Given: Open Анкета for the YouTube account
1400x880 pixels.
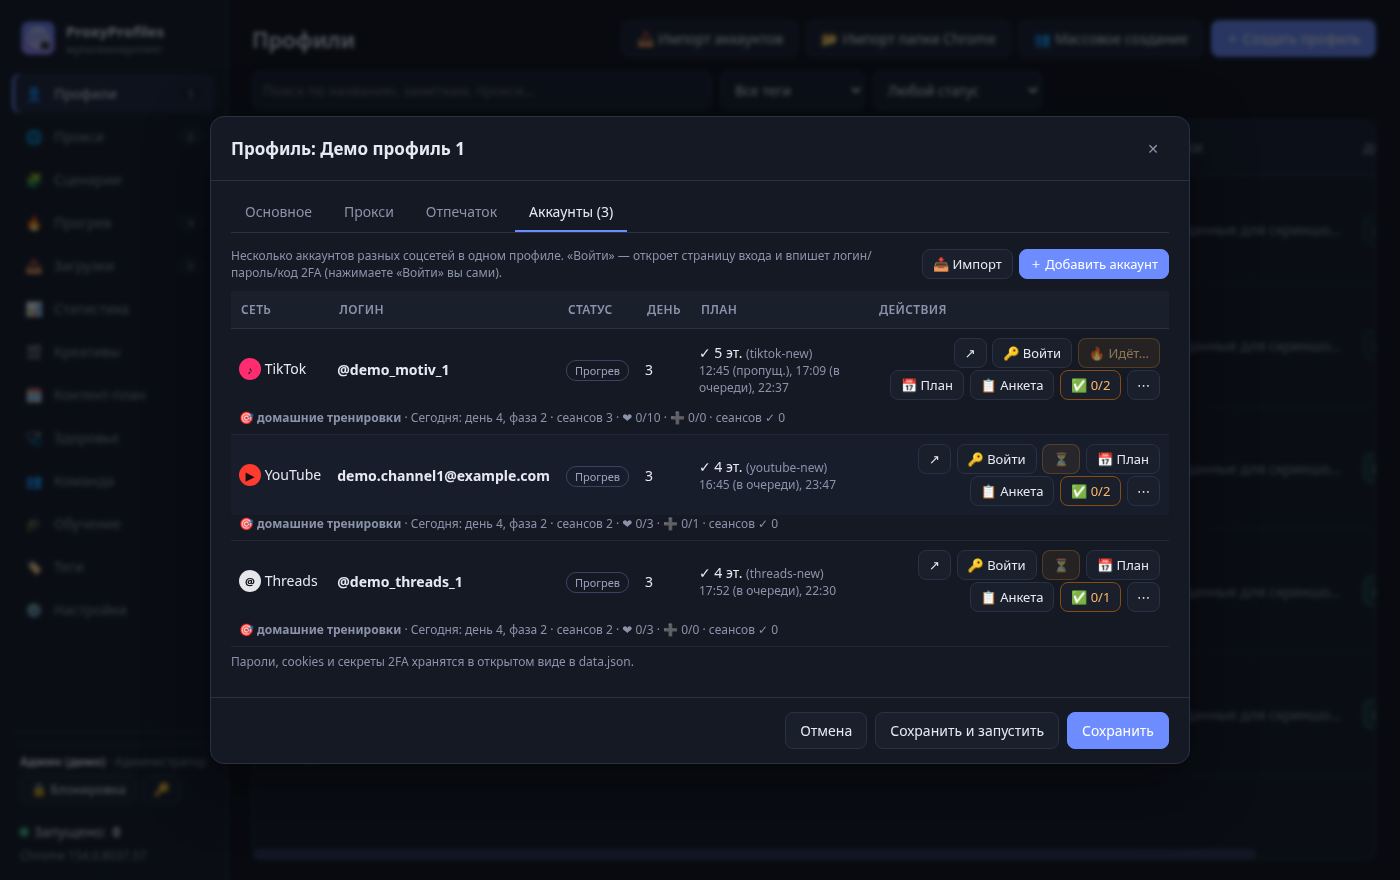Looking at the screenshot, I should click(x=1012, y=491).
